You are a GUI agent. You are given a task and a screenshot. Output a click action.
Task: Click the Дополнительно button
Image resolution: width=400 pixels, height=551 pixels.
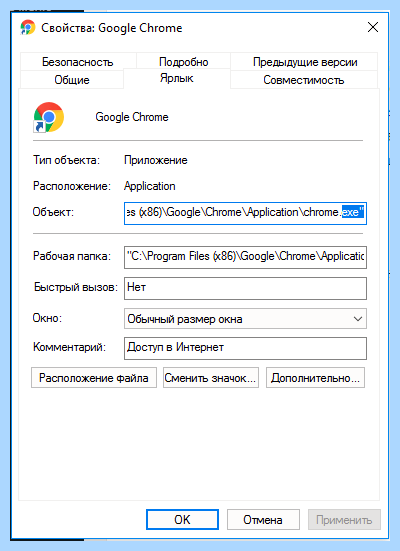click(315, 378)
